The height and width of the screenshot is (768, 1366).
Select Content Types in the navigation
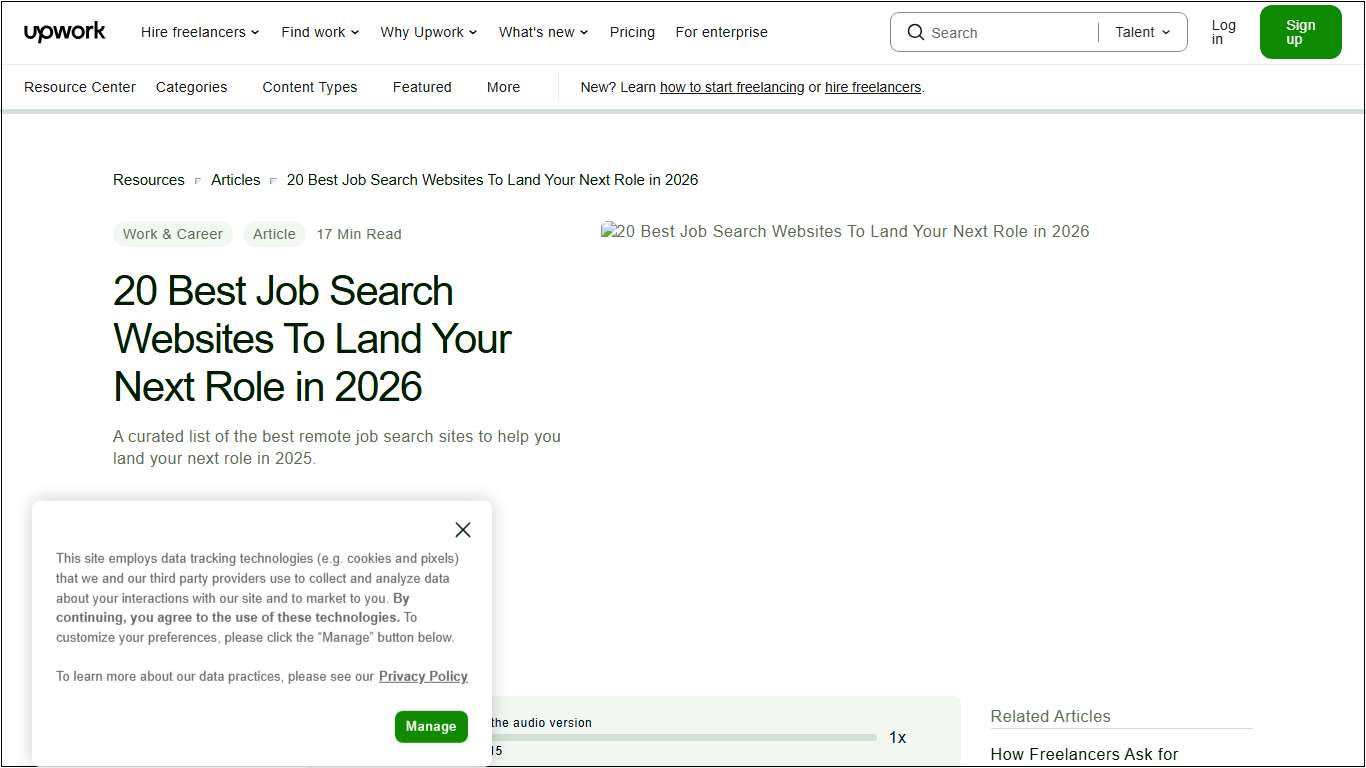309,87
